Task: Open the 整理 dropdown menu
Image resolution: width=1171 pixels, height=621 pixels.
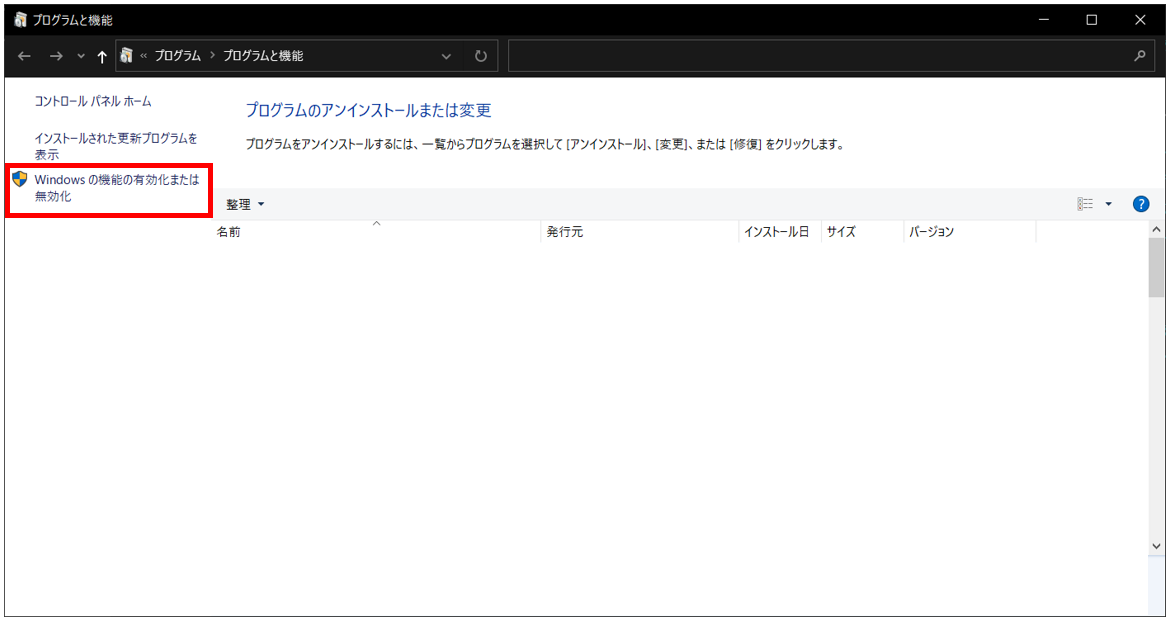Action: point(245,205)
